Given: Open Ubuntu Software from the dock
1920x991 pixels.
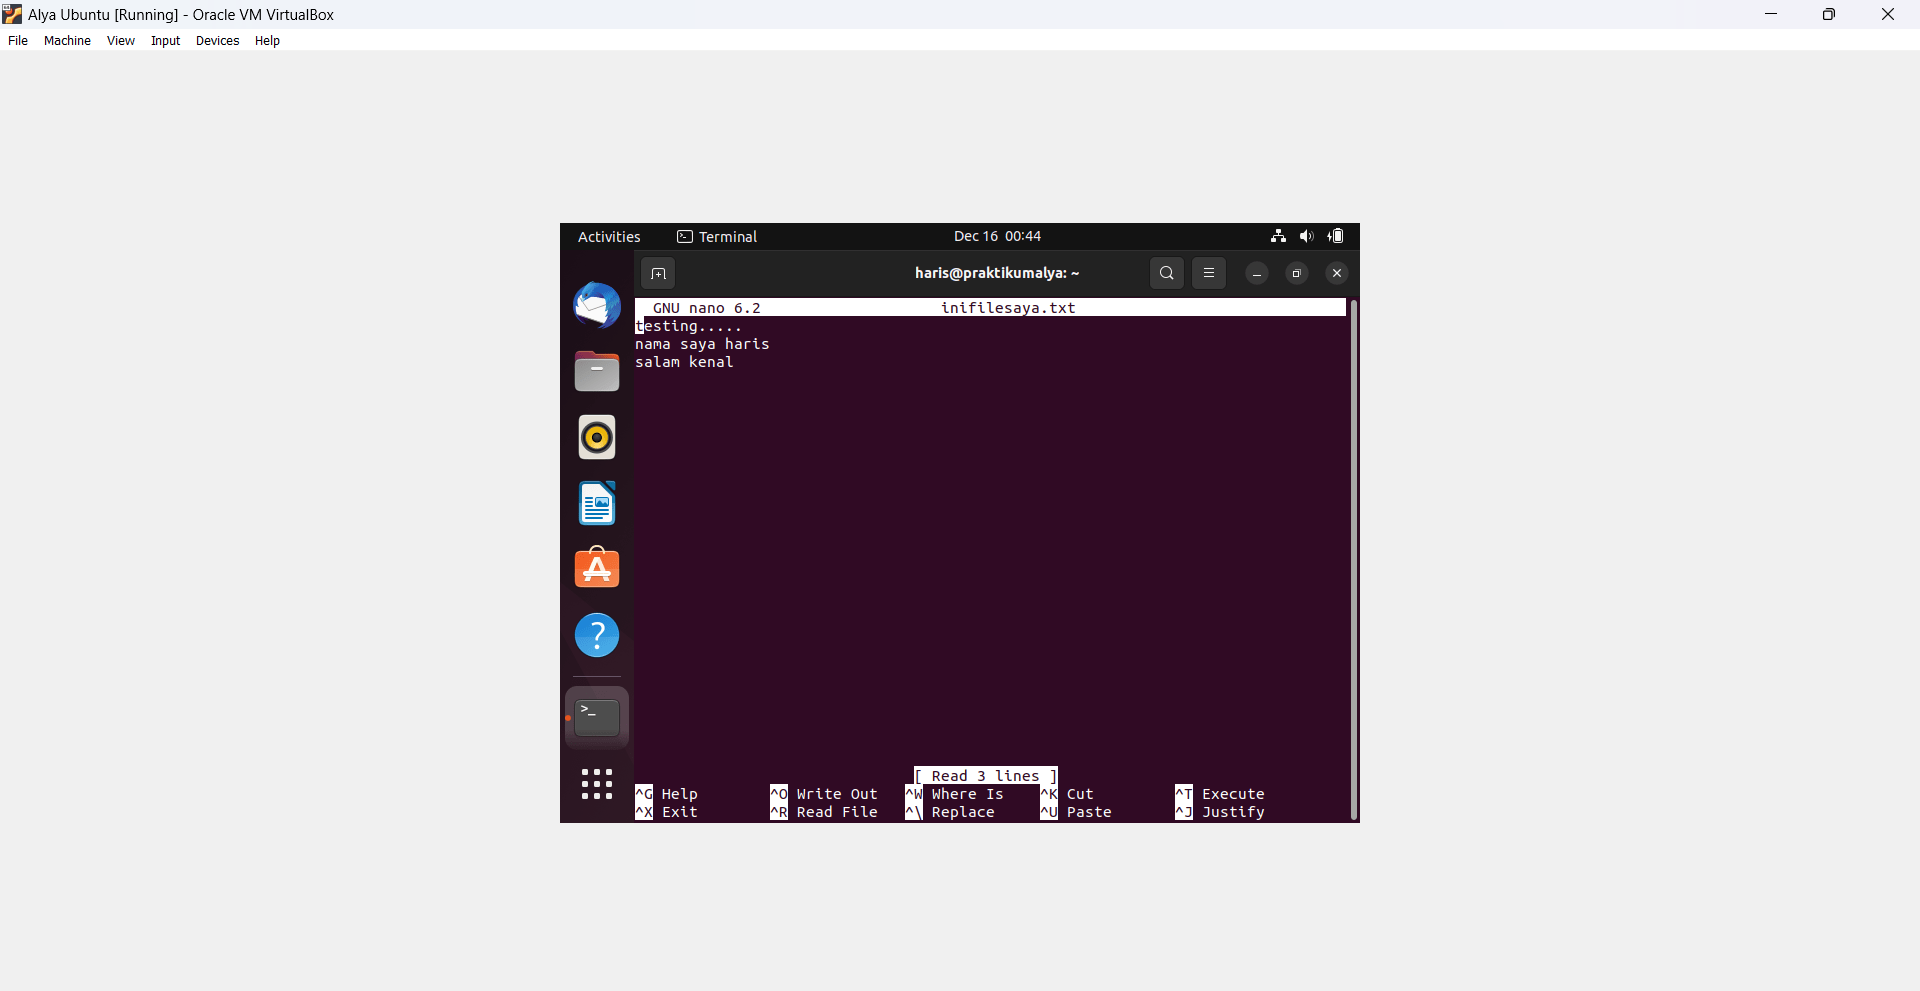Looking at the screenshot, I should [597, 568].
